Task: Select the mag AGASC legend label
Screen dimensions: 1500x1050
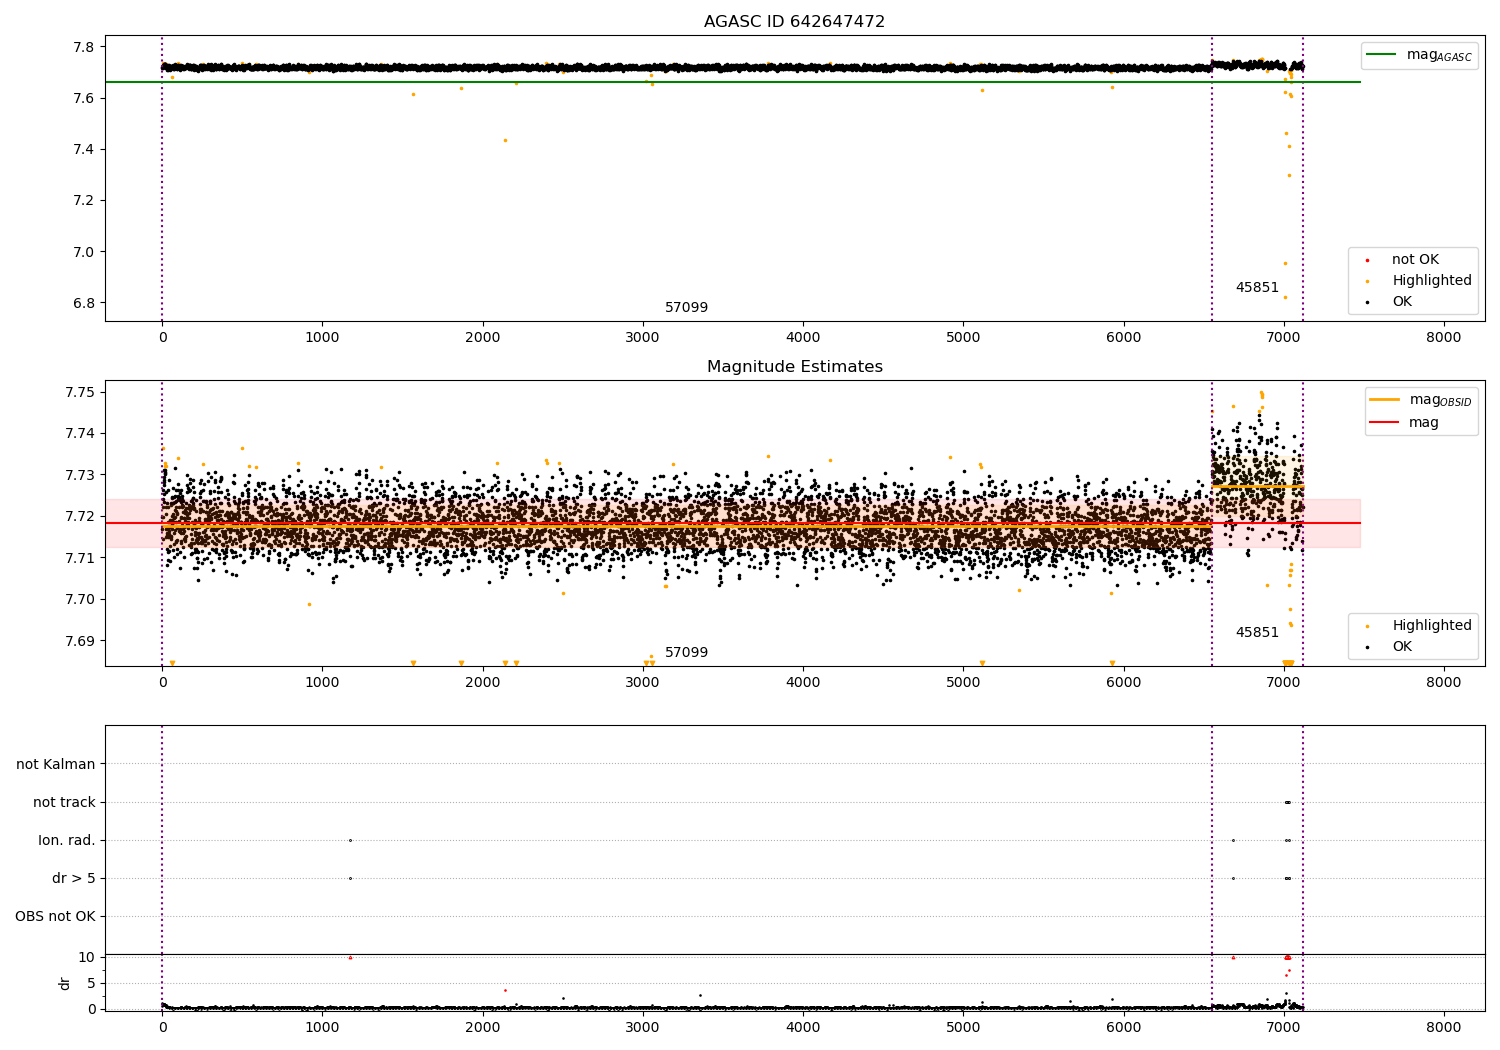Action: (x=1439, y=55)
